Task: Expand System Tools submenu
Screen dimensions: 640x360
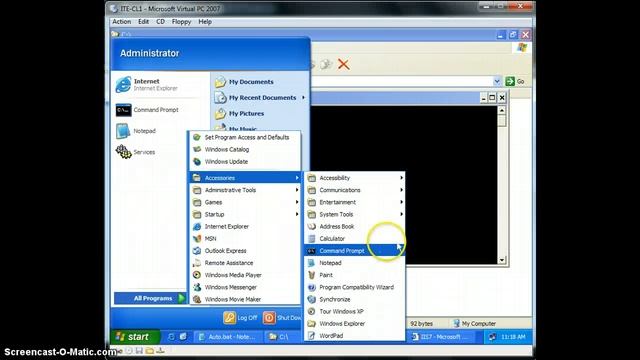Action: [x=355, y=214]
